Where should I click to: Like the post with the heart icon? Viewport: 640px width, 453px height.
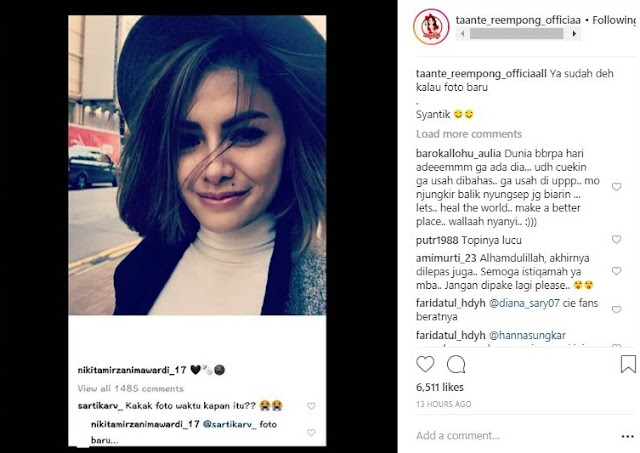[425, 364]
